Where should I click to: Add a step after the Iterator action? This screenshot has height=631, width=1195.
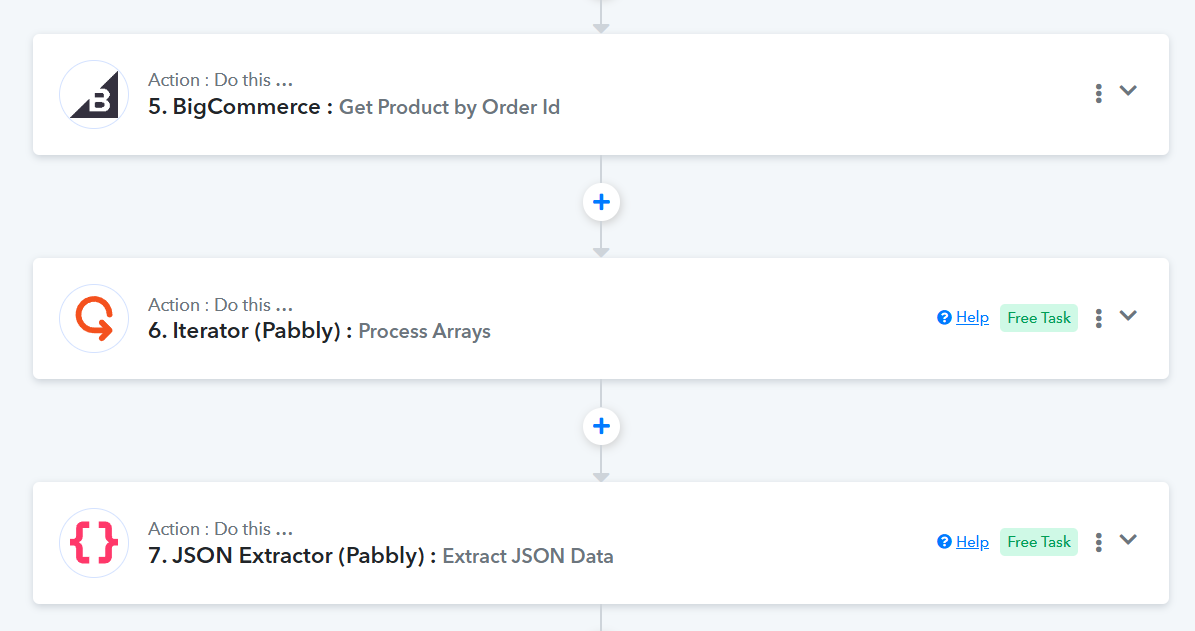click(x=601, y=427)
